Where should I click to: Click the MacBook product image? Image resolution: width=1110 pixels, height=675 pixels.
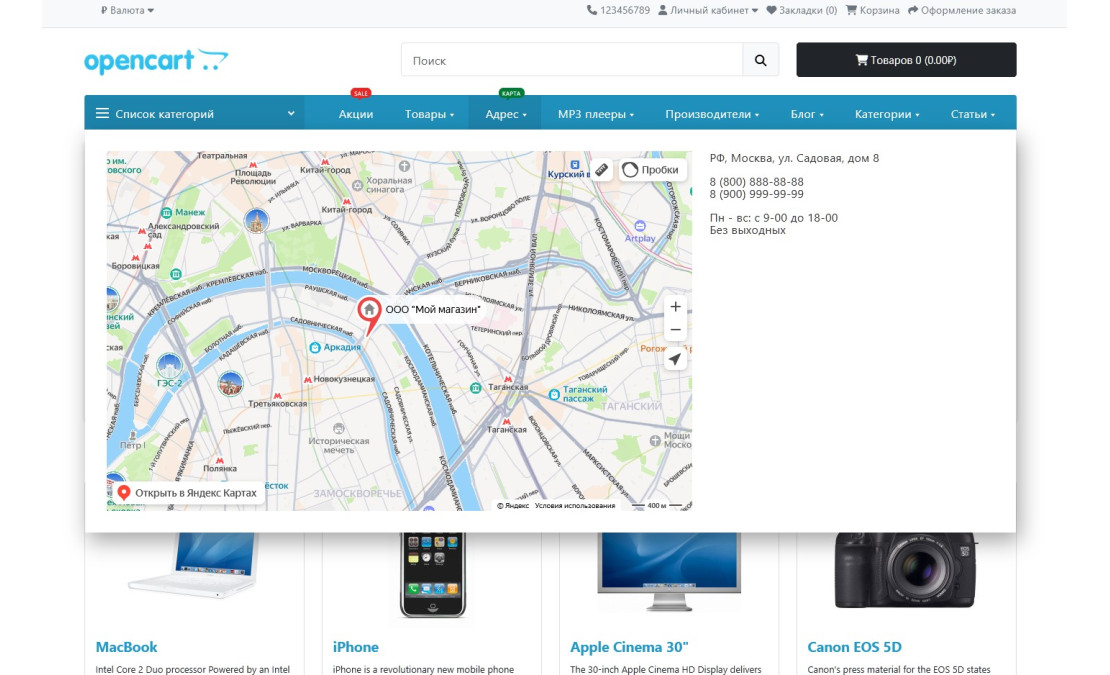click(193, 566)
